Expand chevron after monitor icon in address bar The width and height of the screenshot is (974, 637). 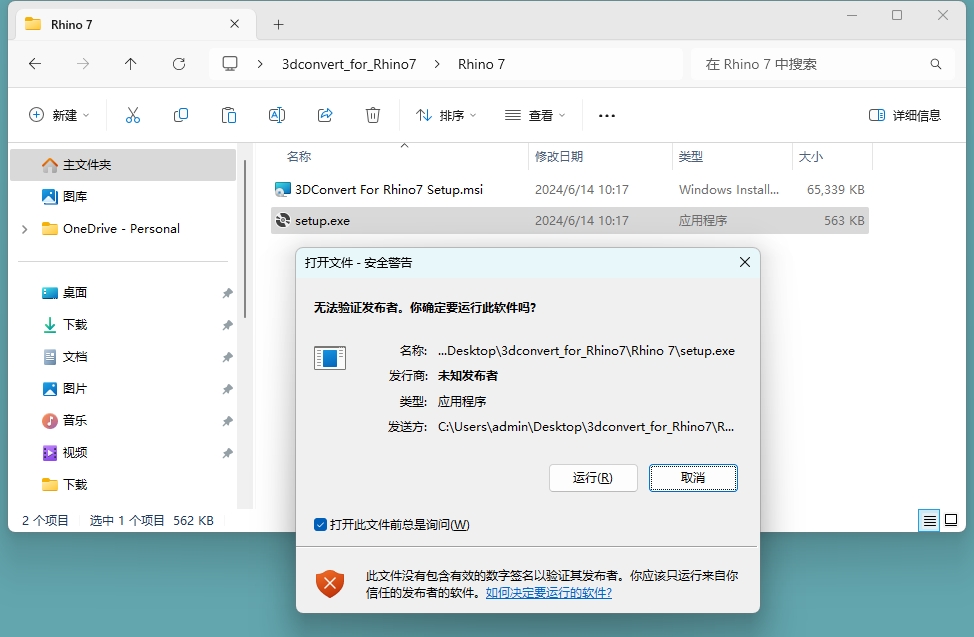pos(260,64)
